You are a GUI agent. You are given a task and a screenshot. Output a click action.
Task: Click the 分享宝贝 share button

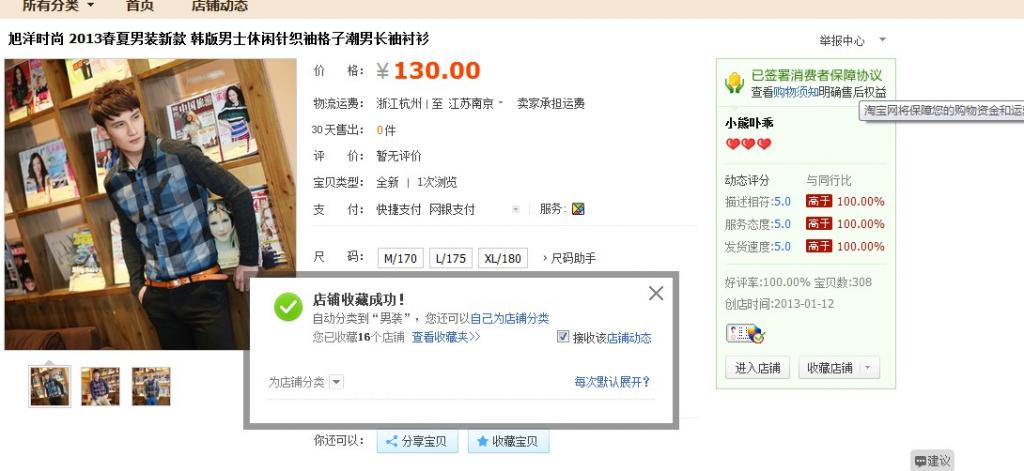click(x=417, y=442)
